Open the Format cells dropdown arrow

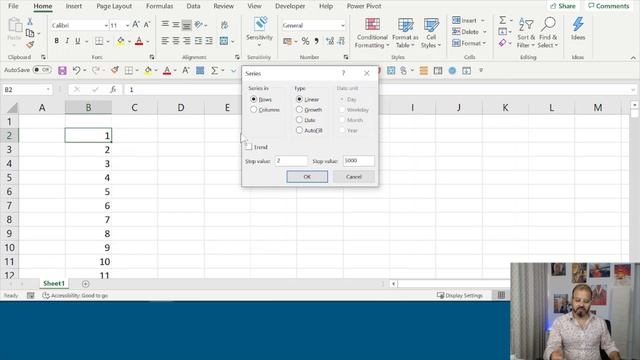tap(484, 43)
